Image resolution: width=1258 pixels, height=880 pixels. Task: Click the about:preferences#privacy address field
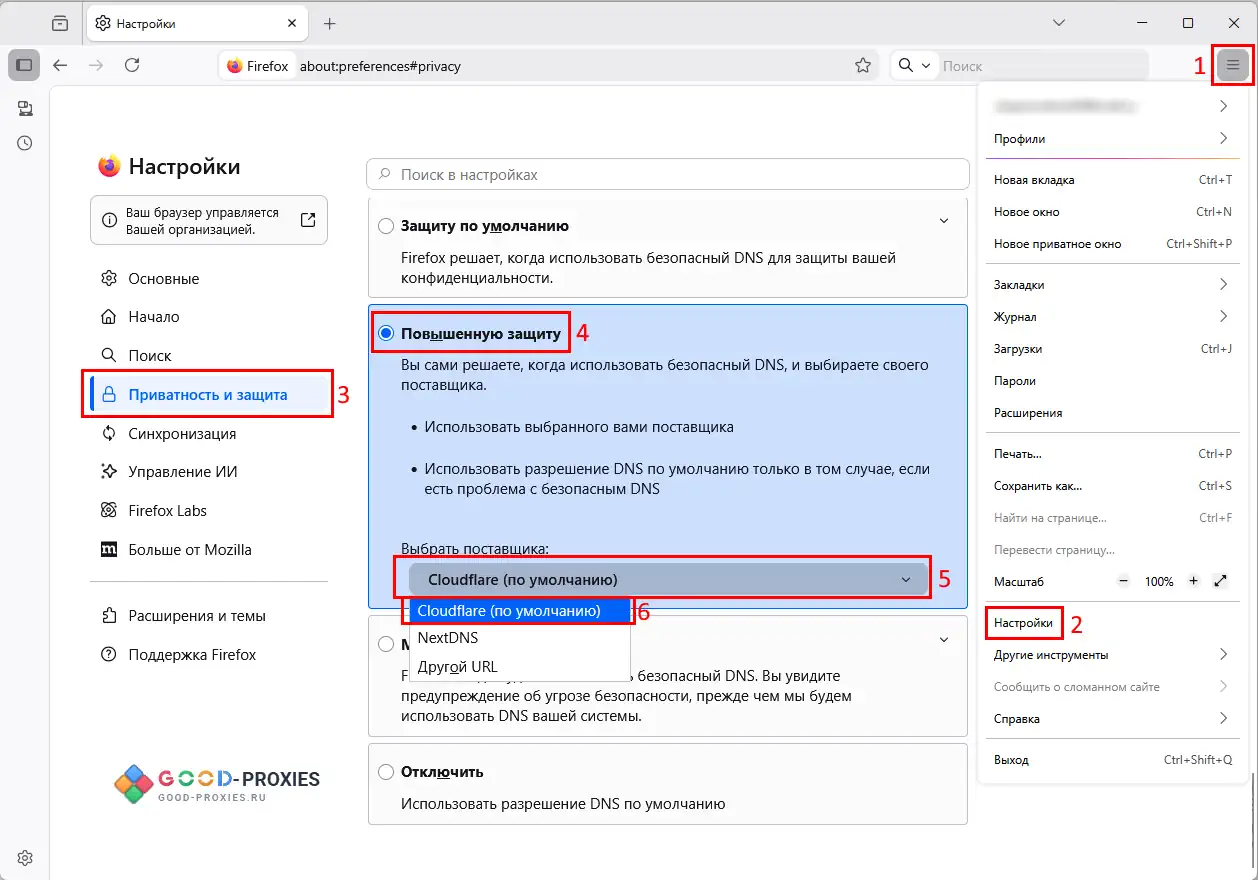(572, 66)
